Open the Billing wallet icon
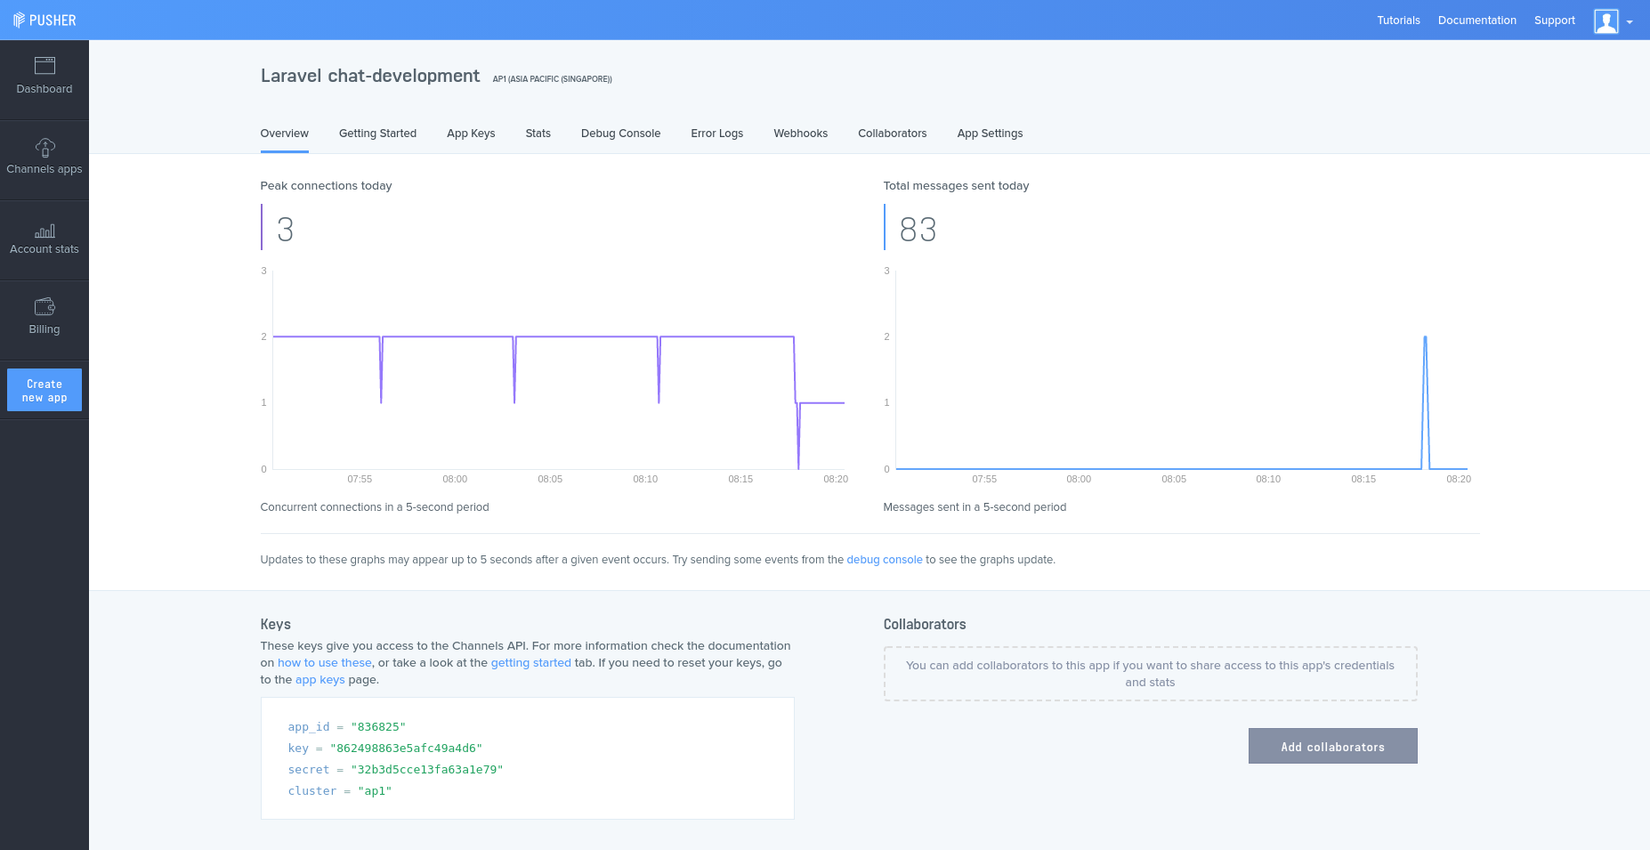The height and width of the screenshot is (850, 1650). click(x=45, y=306)
